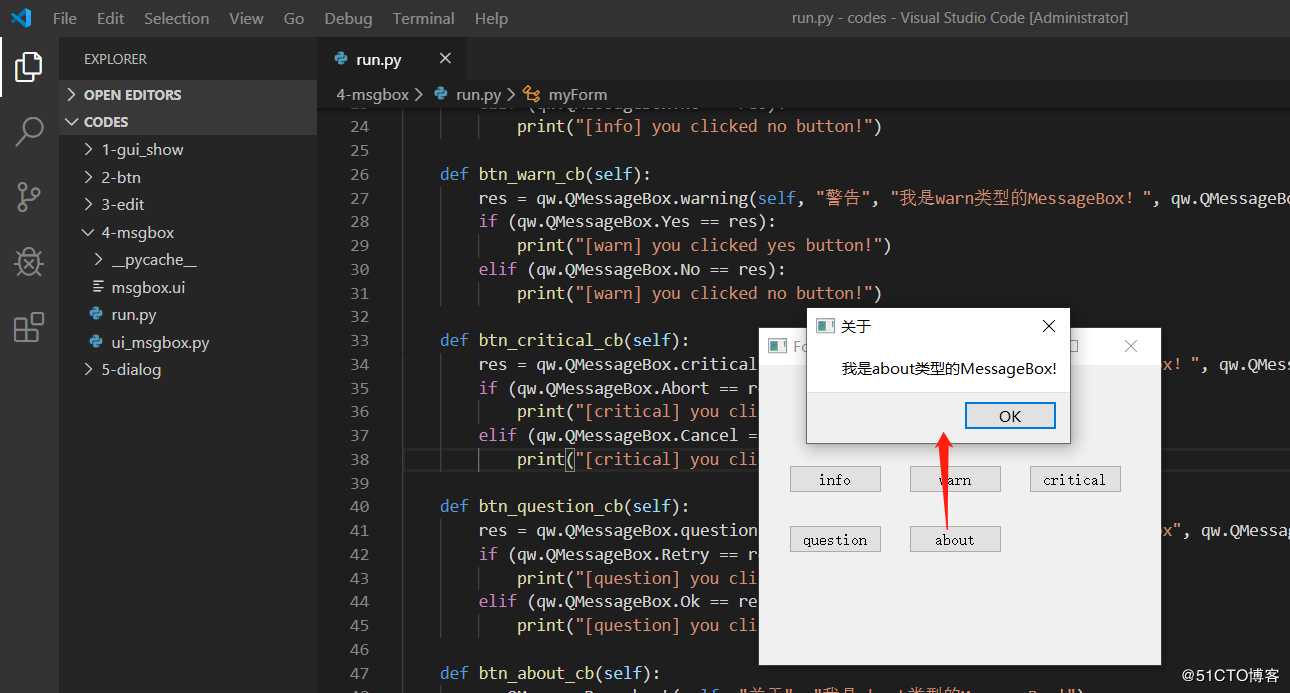Open the Debug view bug icon
This screenshot has height=693, width=1290.
[x=29, y=262]
